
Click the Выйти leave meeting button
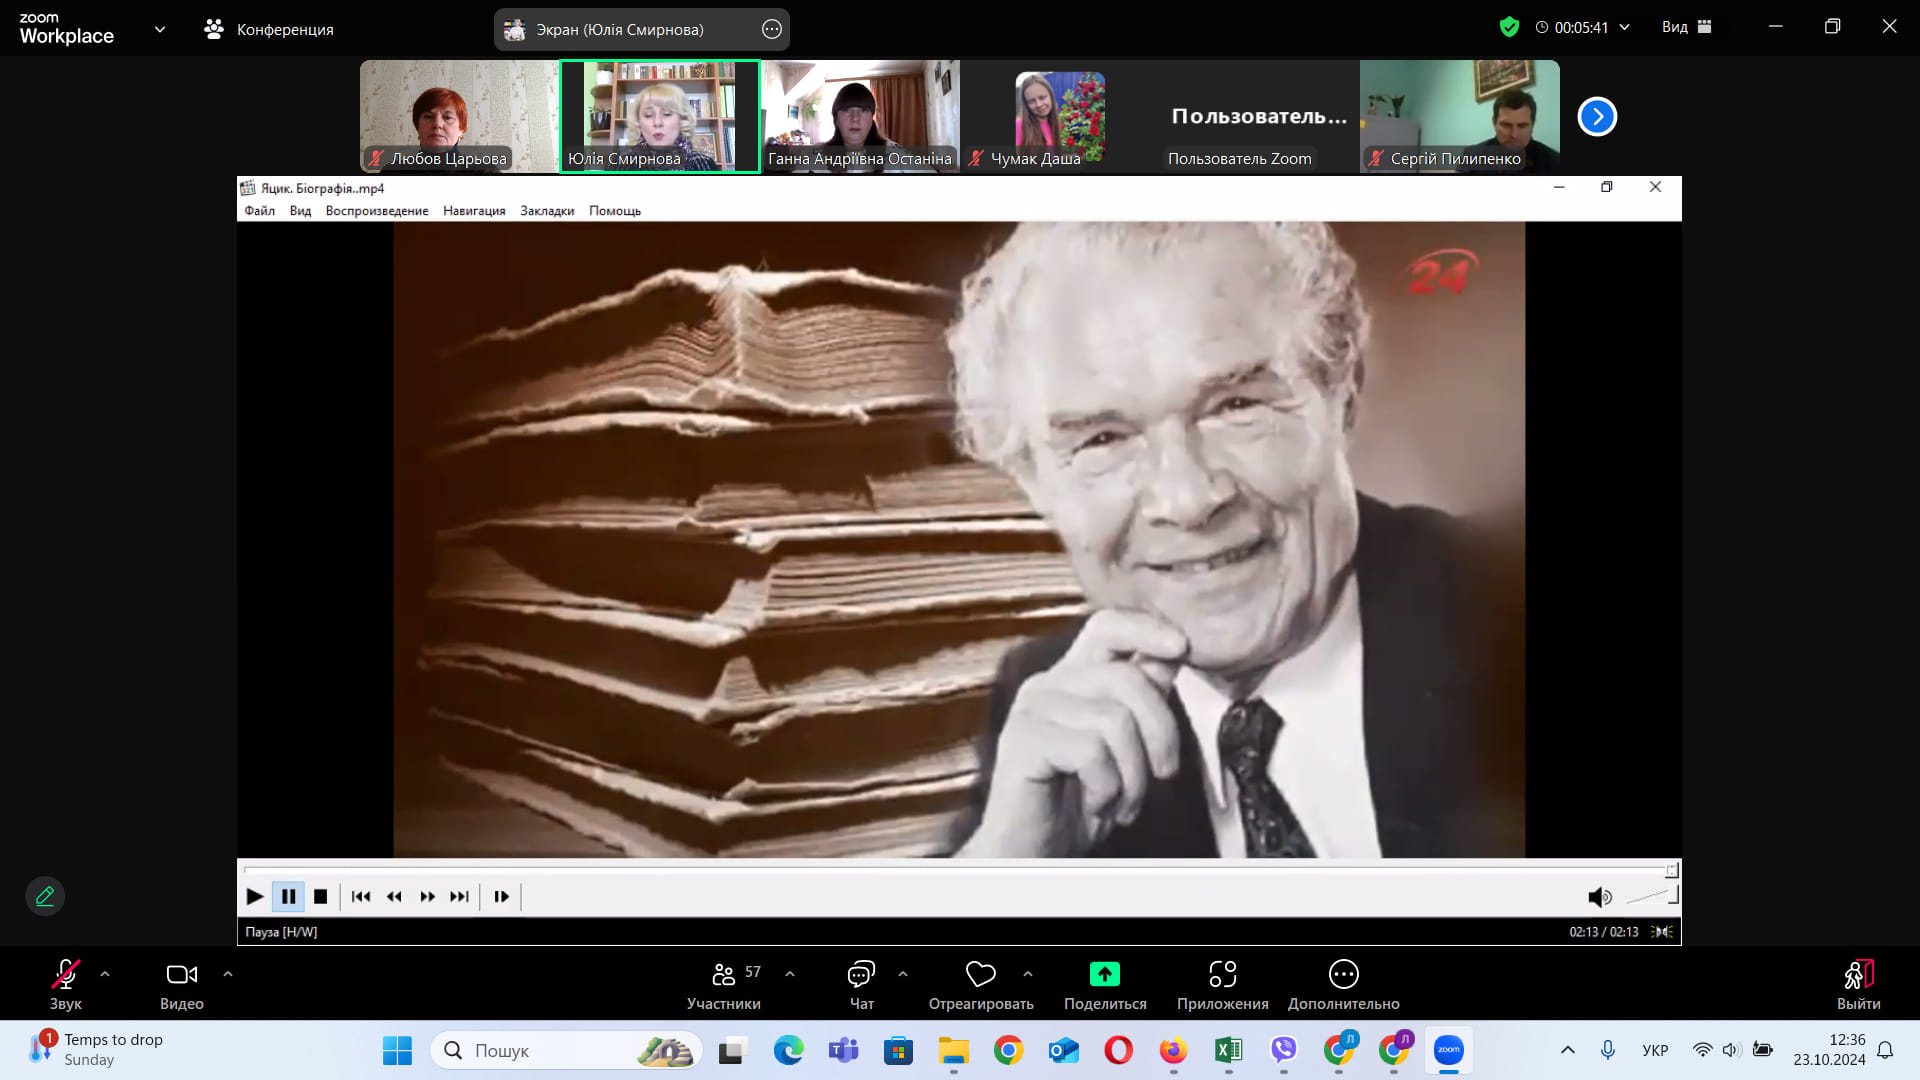click(1858, 985)
